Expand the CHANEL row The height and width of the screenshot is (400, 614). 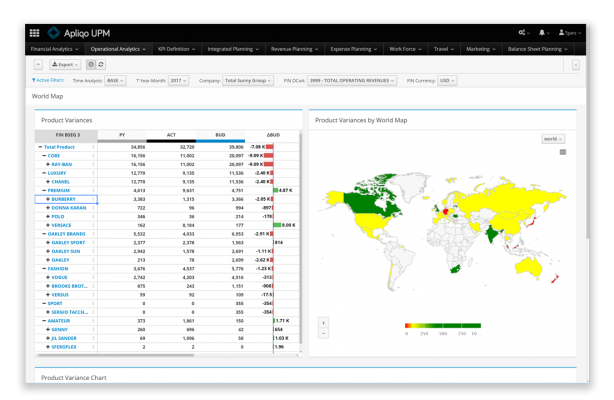pos(48,182)
